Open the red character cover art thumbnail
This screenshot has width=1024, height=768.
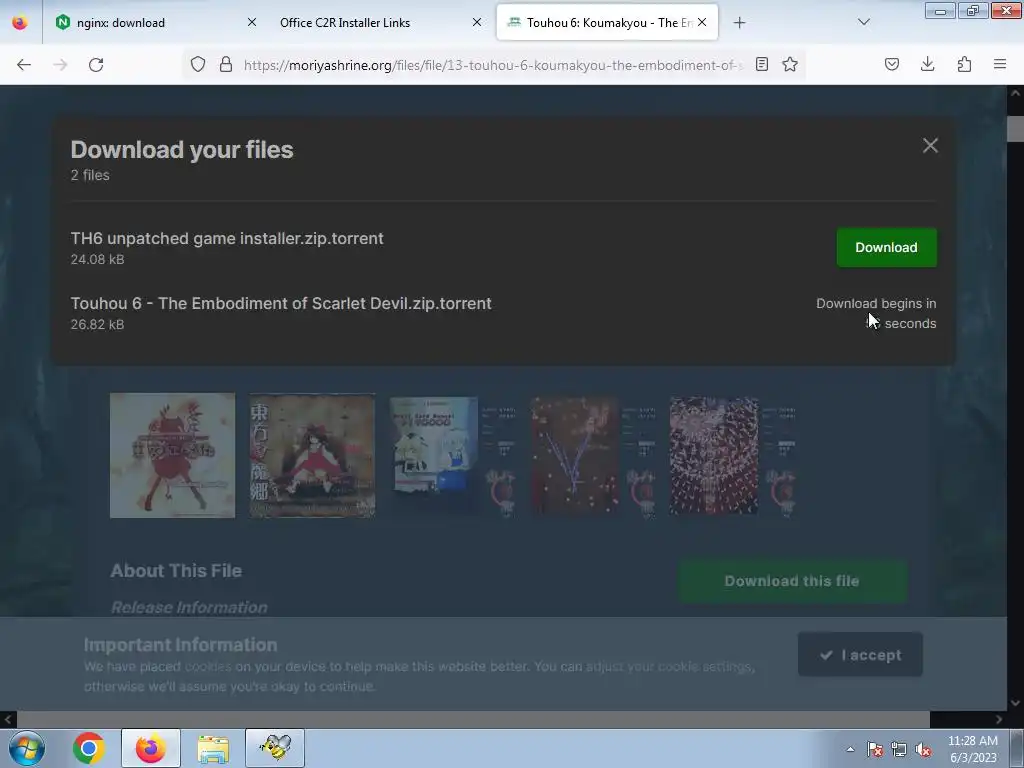(x=172, y=455)
